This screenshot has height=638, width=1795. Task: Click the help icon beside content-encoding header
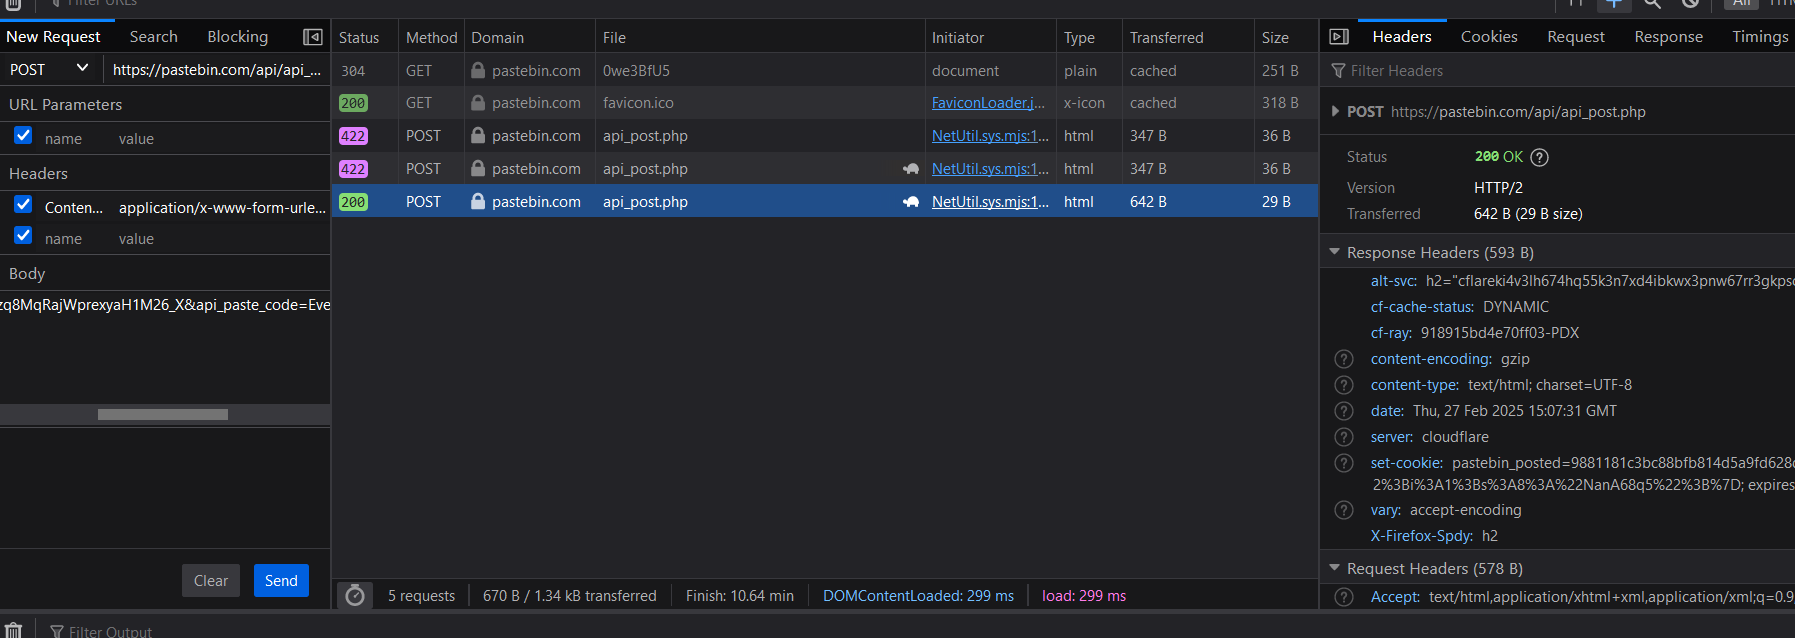click(1344, 359)
